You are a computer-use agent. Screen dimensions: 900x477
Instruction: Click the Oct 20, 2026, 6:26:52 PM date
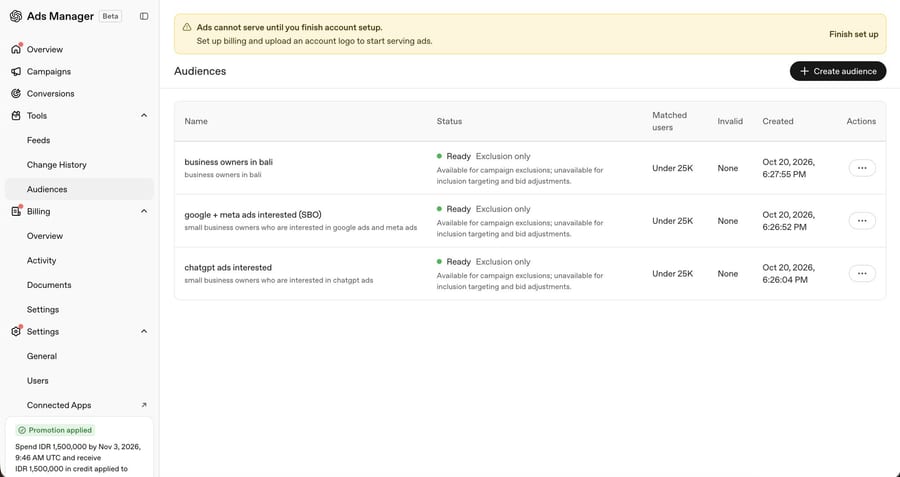coord(788,221)
